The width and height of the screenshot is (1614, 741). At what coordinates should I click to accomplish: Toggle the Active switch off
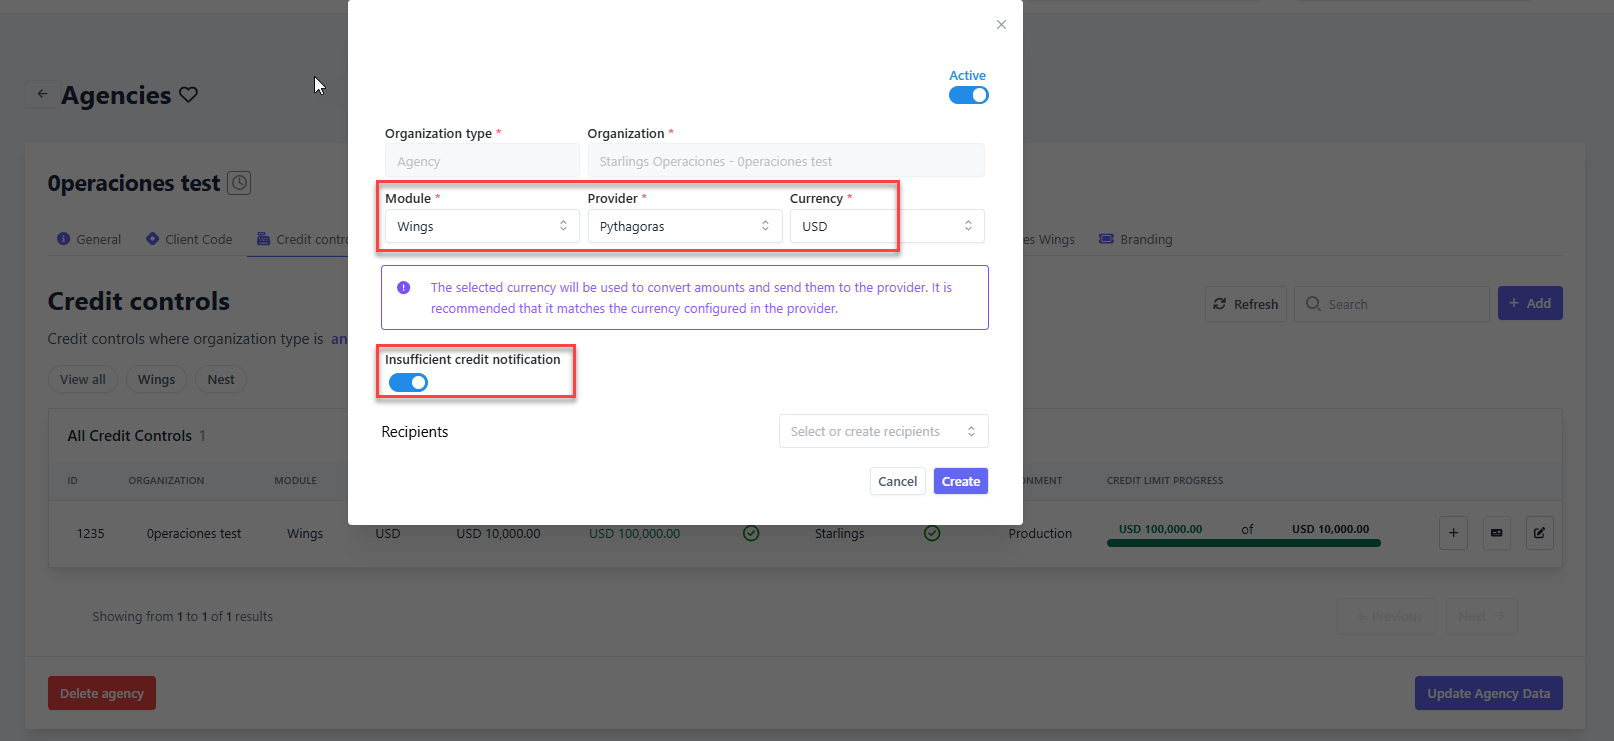pyautogui.click(x=968, y=95)
